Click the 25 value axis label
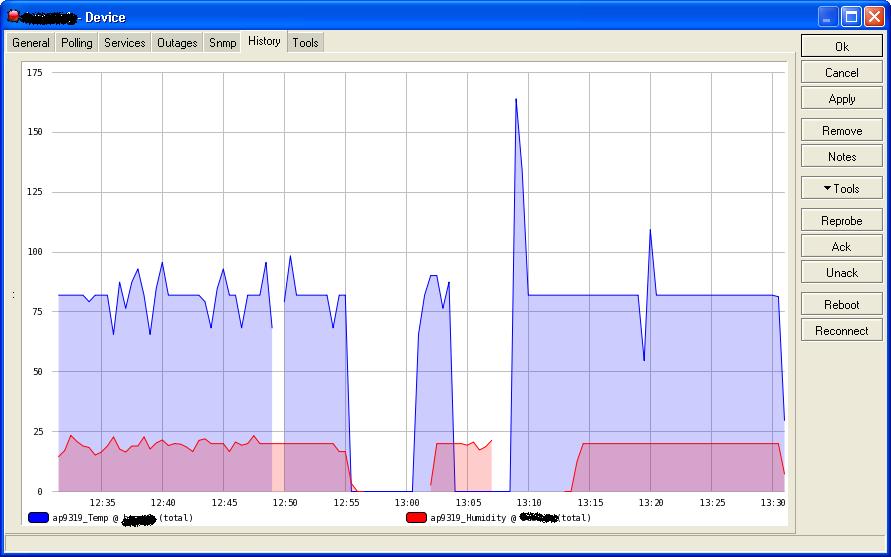Image resolution: width=891 pixels, height=557 pixels. click(36, 431)
